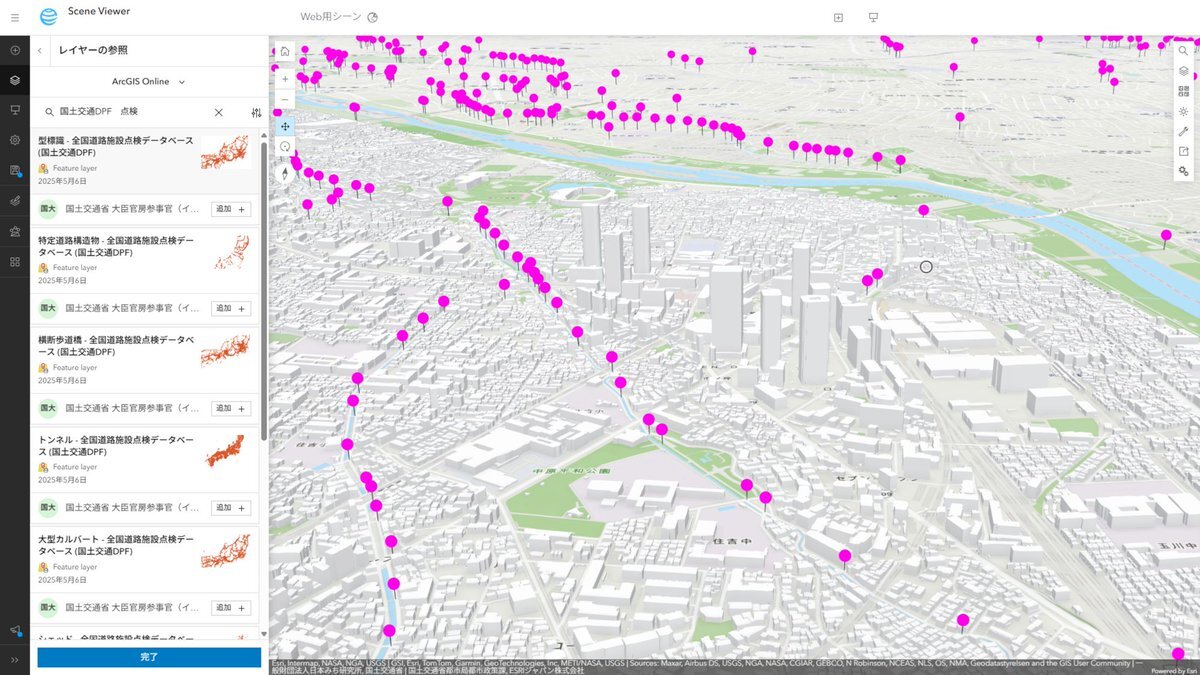Click the Web用シーン scene title
The width and height of the screenshot is (1200, 675).
click(330, 17)
